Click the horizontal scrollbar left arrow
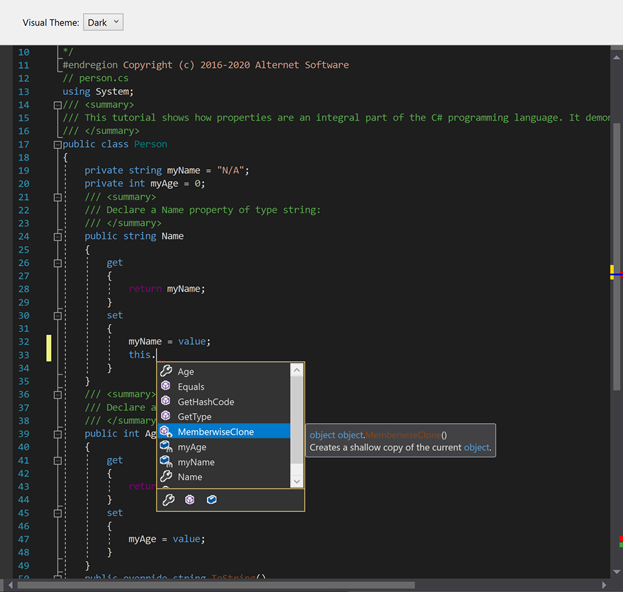 click(10, 585)
